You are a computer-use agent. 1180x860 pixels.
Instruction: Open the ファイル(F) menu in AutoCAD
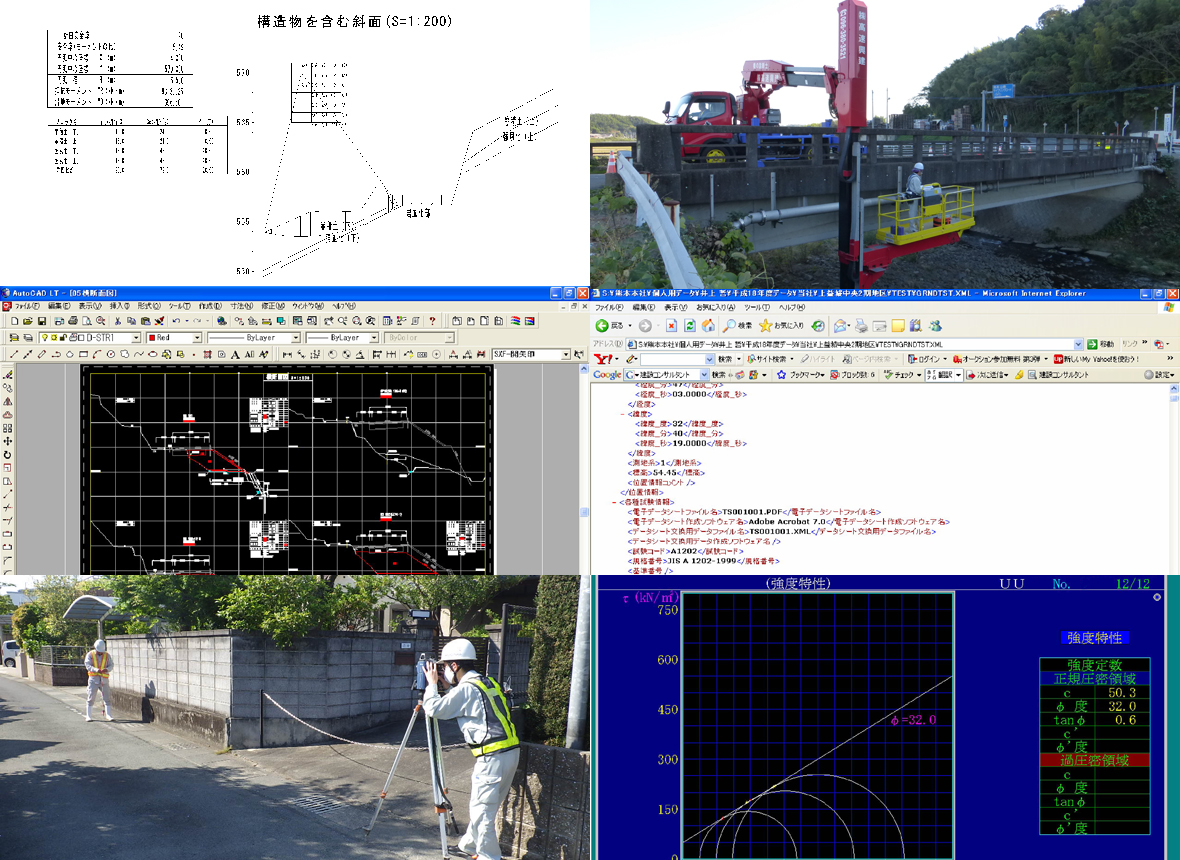[x=27, y=306]
